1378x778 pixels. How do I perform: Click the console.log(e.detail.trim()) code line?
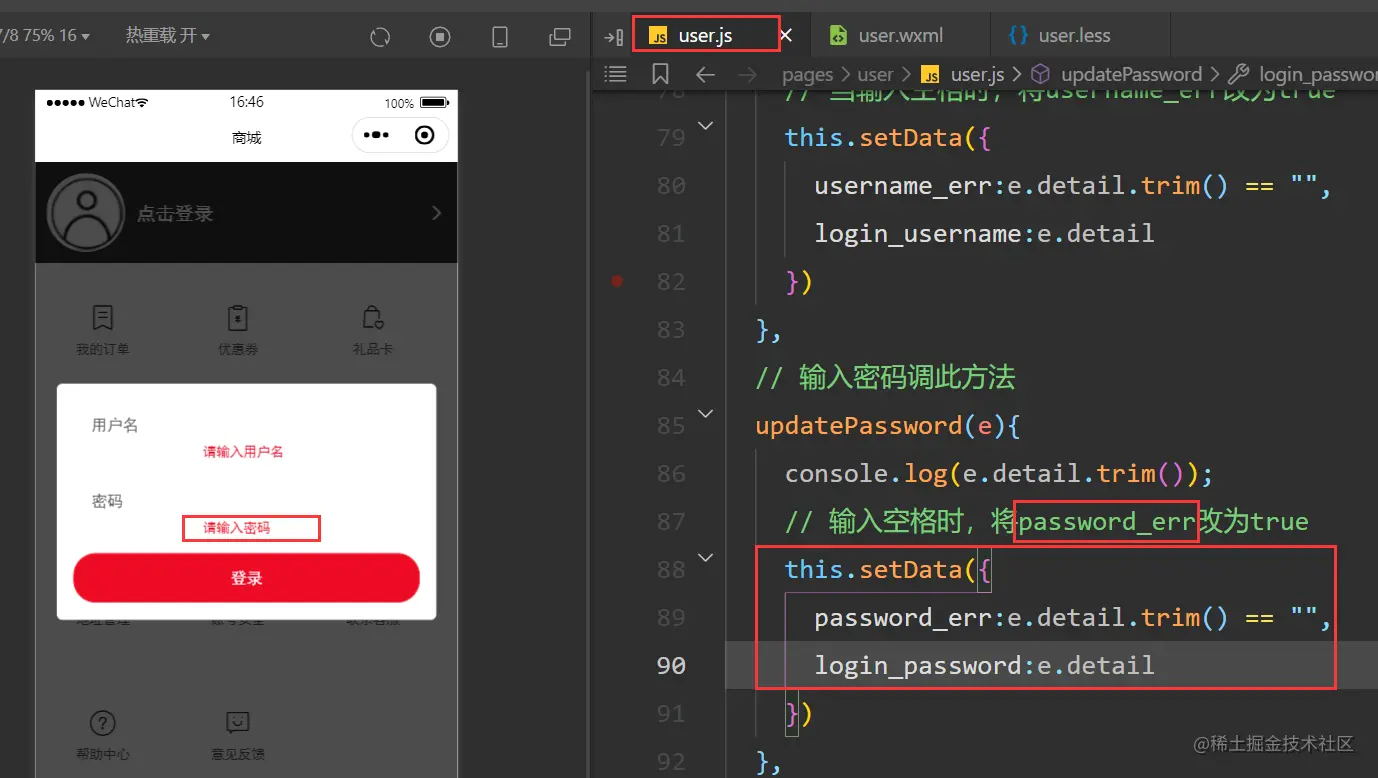tap(999, 473)
